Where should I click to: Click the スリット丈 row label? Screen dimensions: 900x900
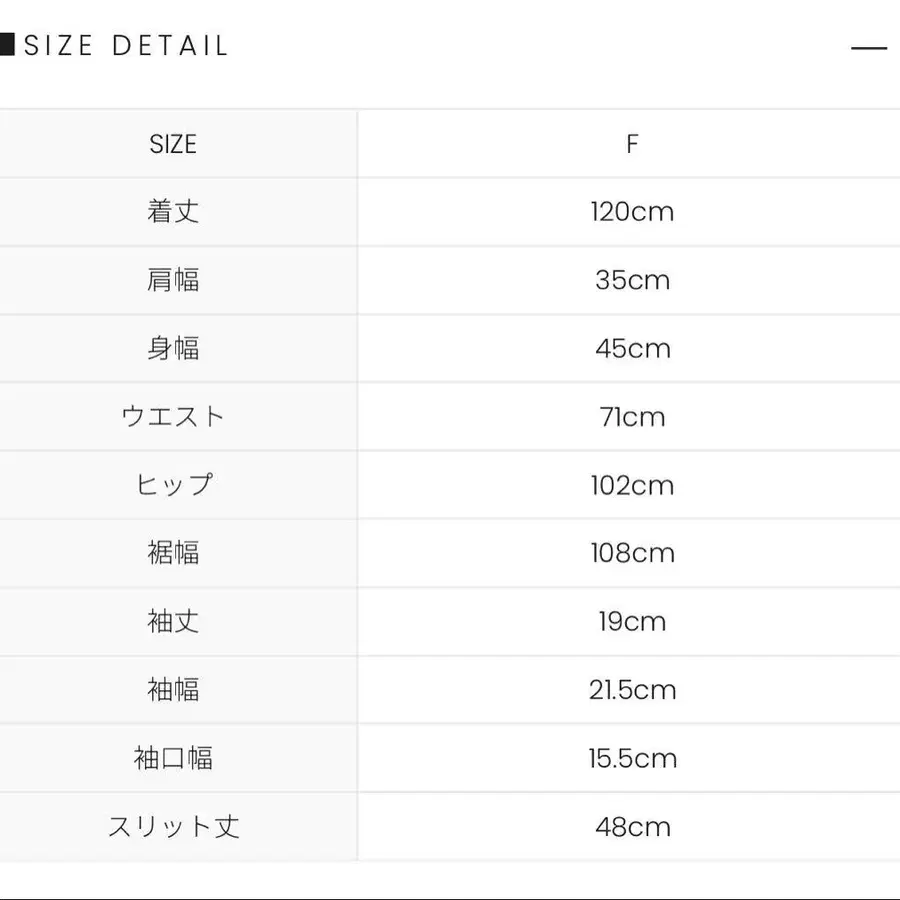click(x=173, y=827)
